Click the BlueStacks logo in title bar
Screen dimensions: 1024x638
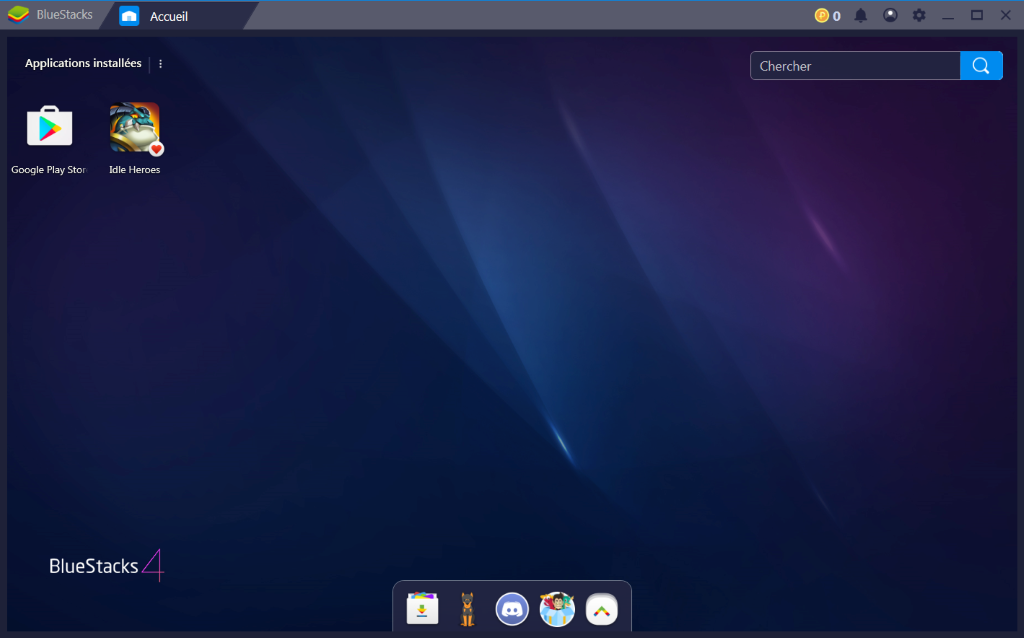tap(19, 14)
